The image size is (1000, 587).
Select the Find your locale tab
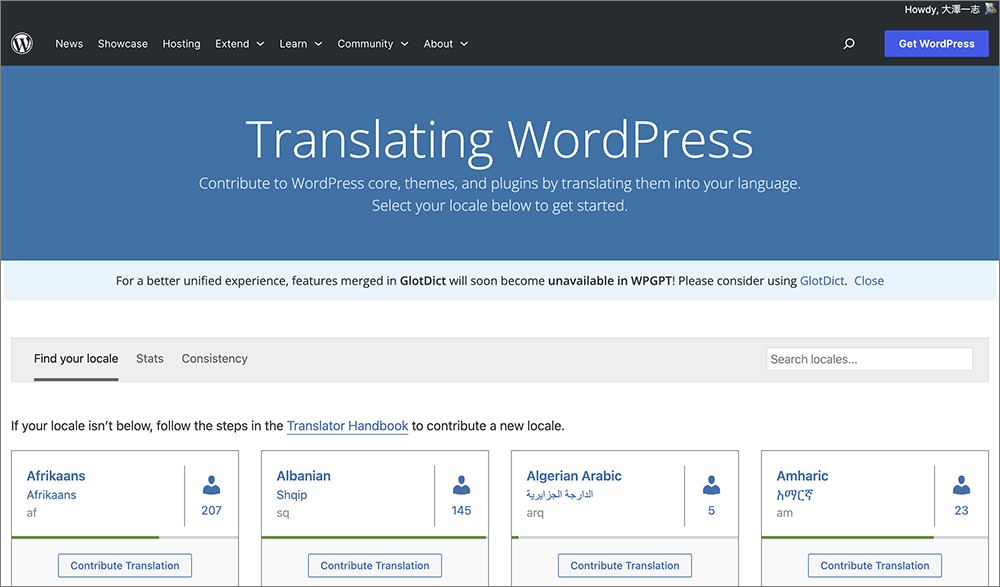click(x=76, y=359)
